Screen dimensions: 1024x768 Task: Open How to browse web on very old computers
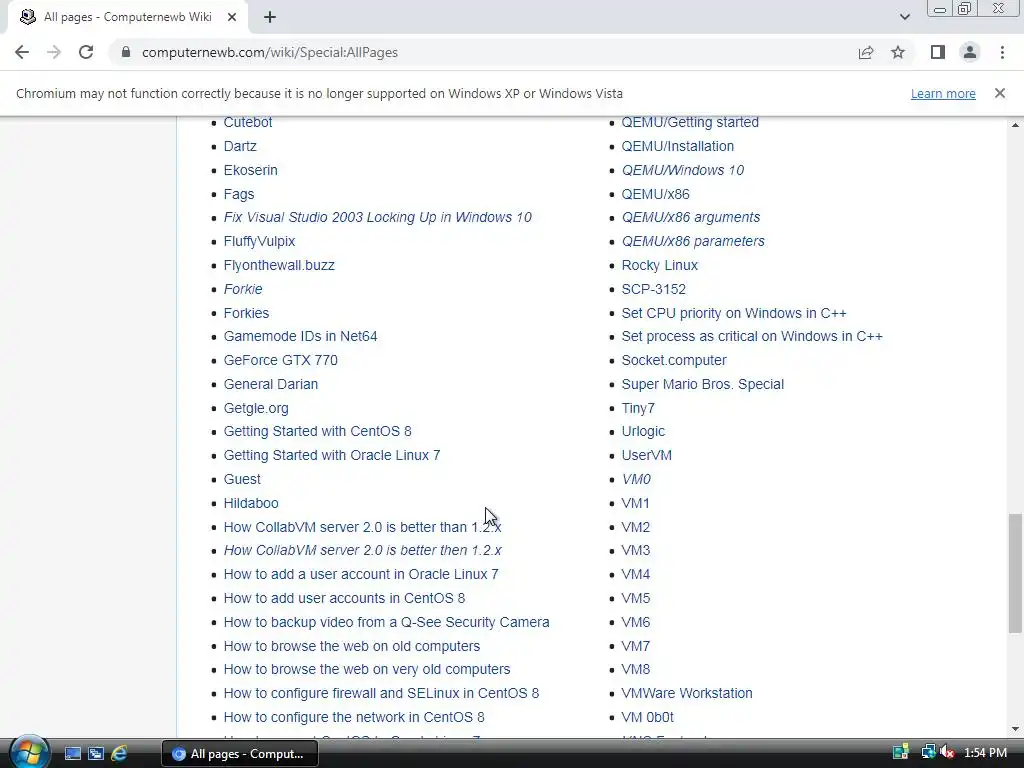point(367,669)
